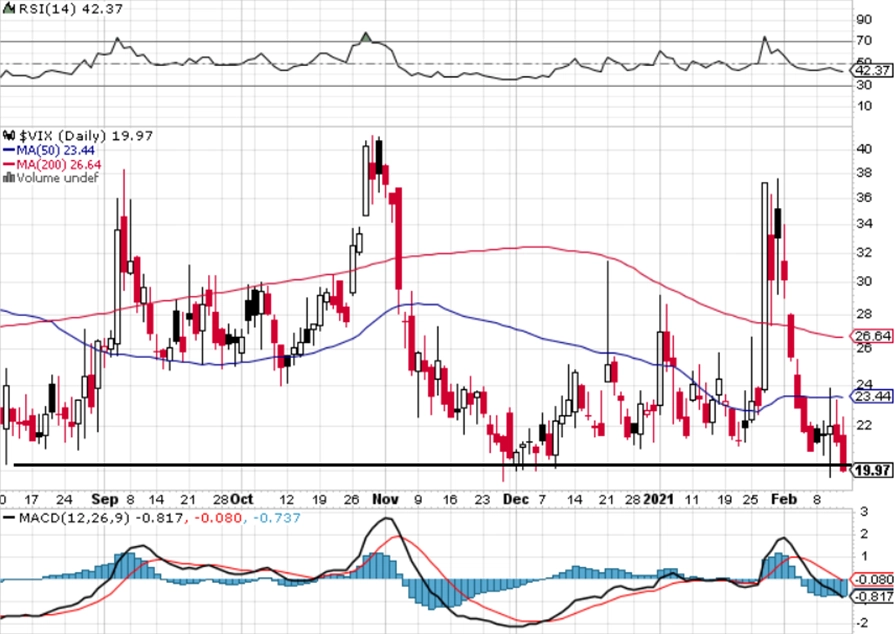Click the green RSI overbought triangle marker
Screen dimensions: 895x634
pyautogui.click(x=366, y=38)
